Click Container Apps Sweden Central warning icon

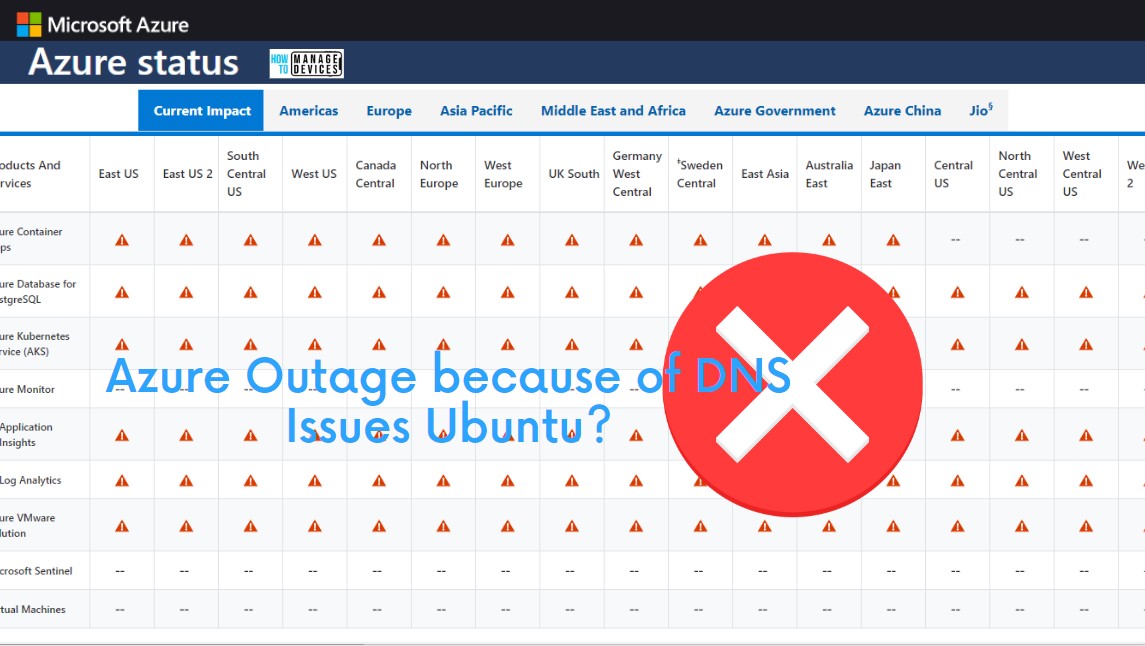(x=700, y=240)
